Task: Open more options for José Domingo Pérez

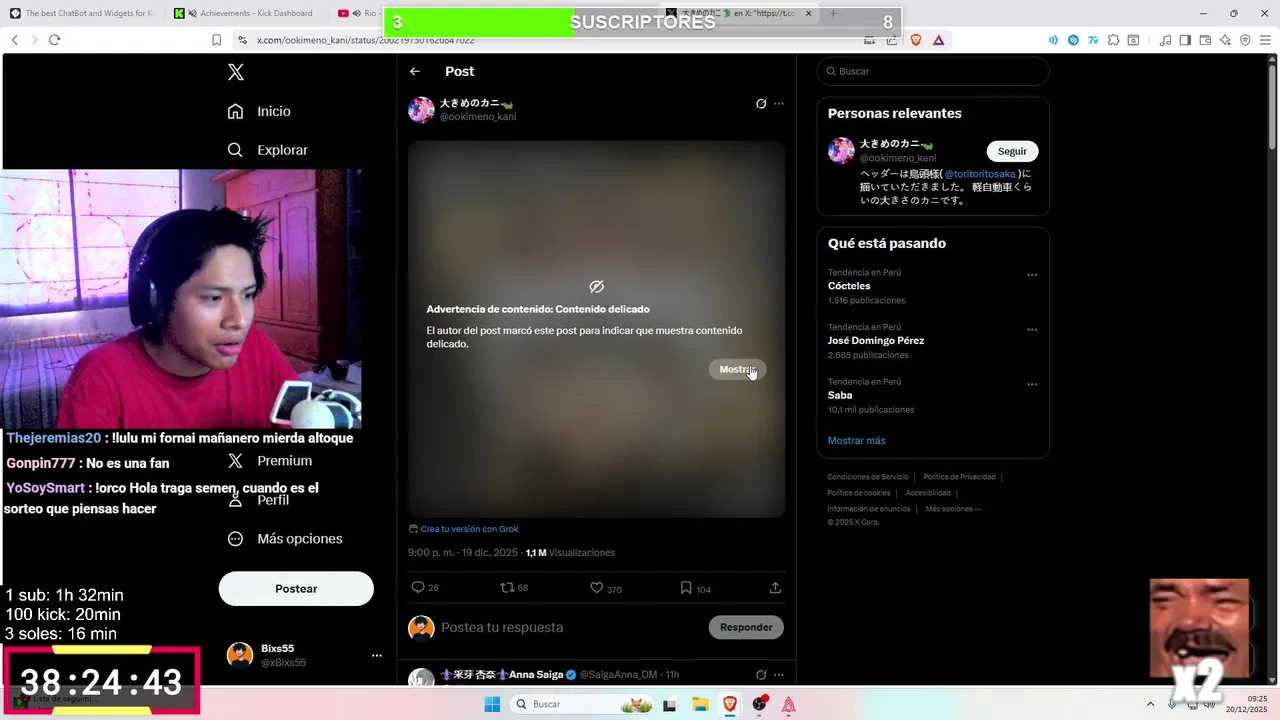Action: (1032, 330)
